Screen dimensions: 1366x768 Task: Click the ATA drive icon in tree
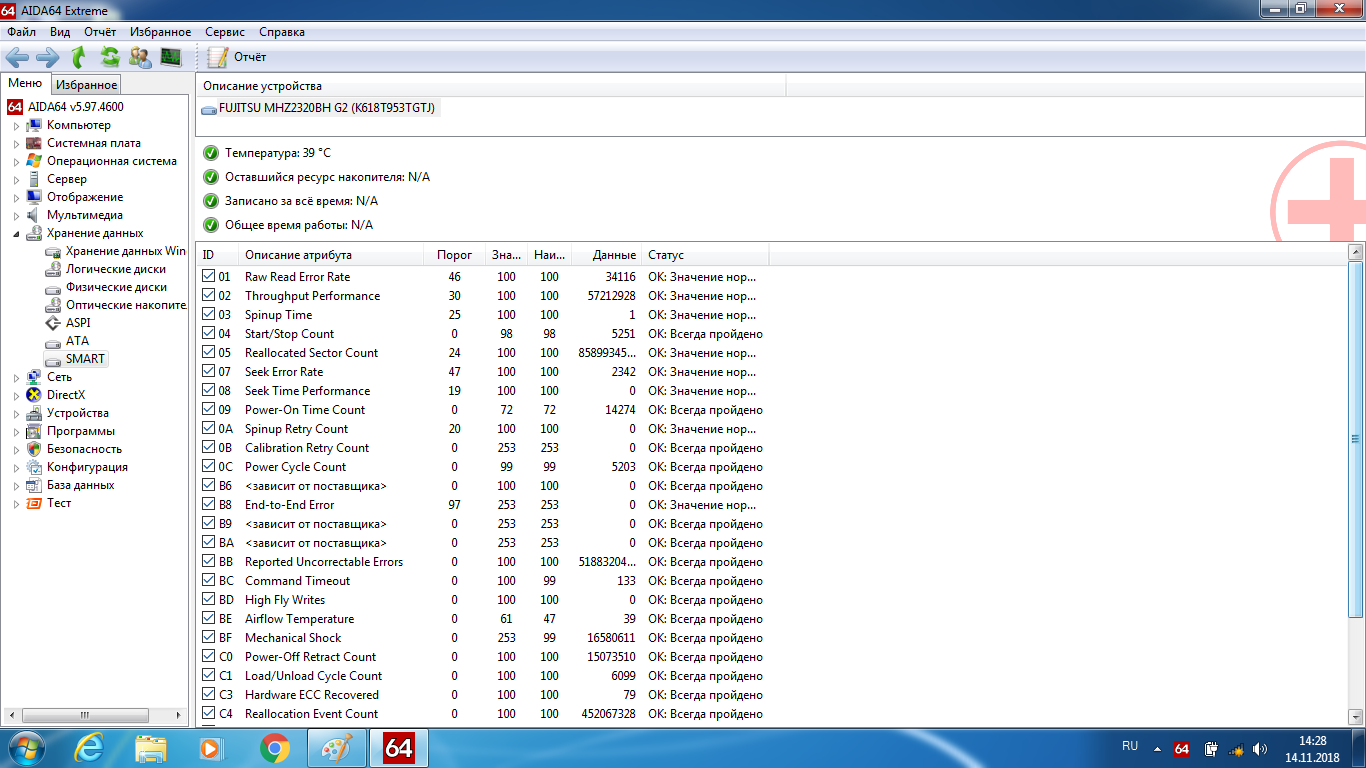(x=53, y=341)
